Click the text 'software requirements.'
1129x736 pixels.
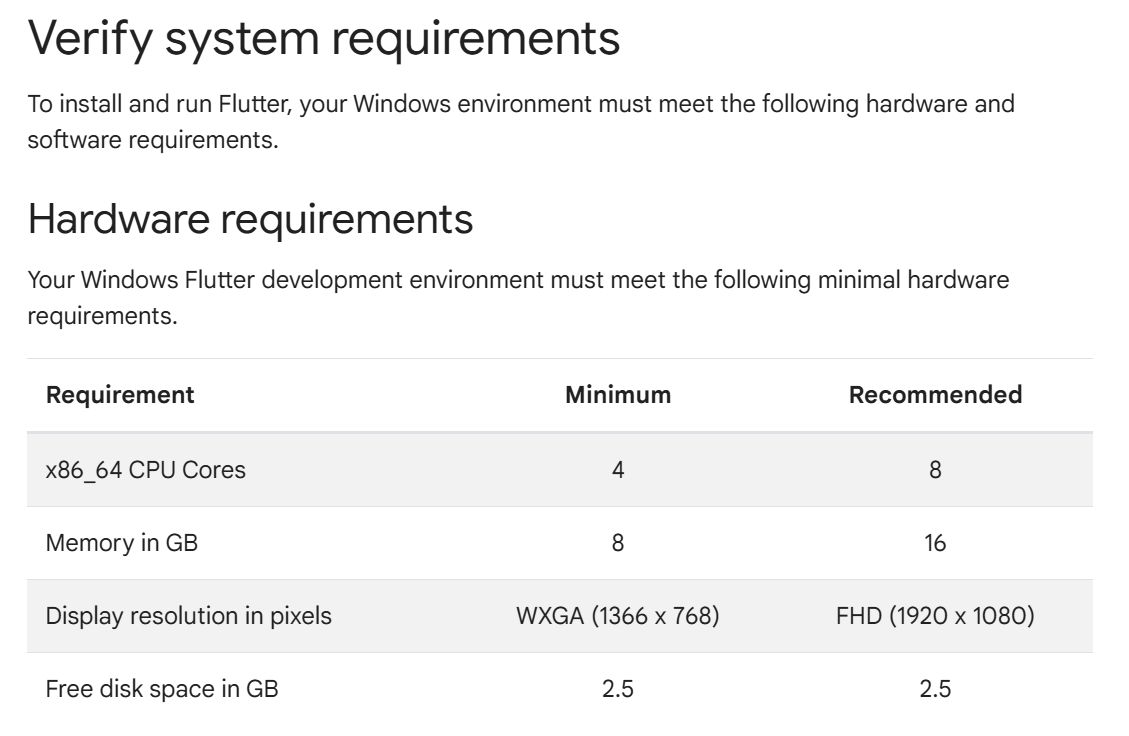click(153, 140)
